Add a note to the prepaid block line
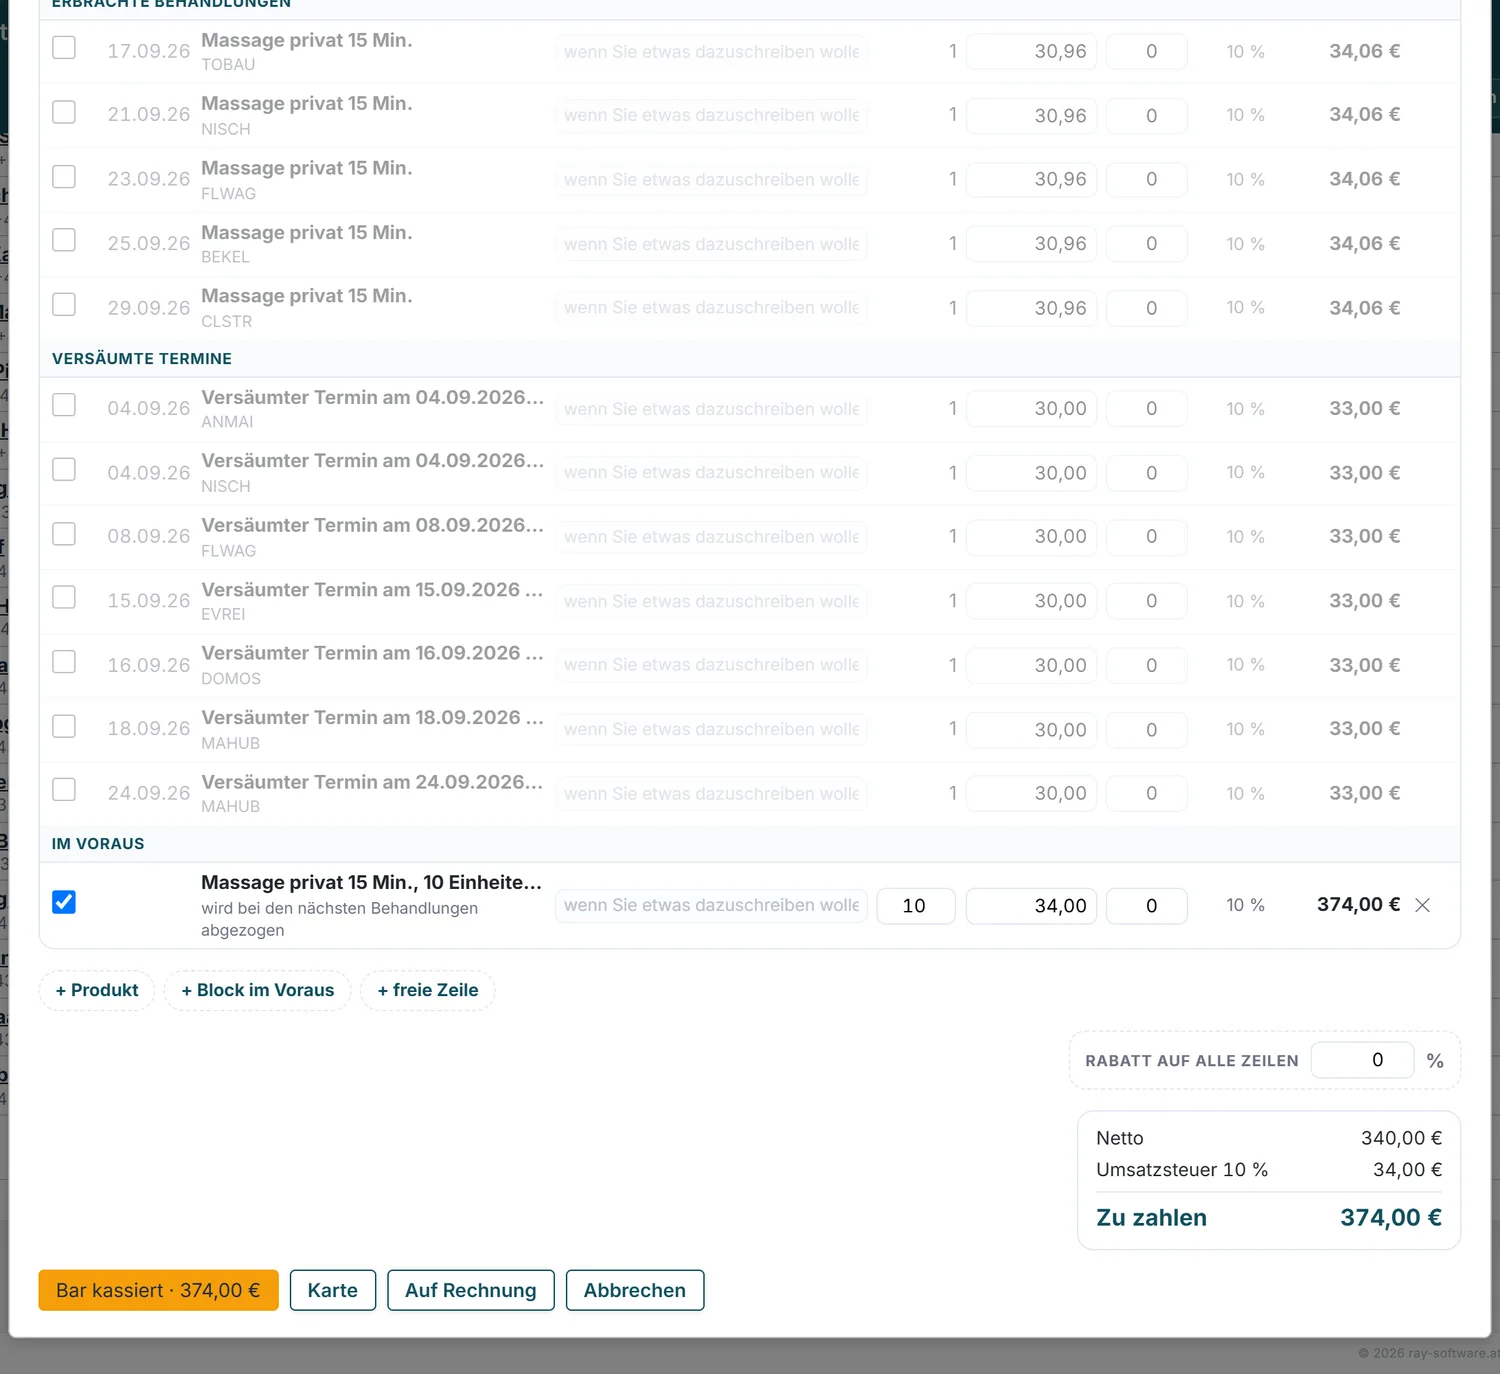 (711, 906)
